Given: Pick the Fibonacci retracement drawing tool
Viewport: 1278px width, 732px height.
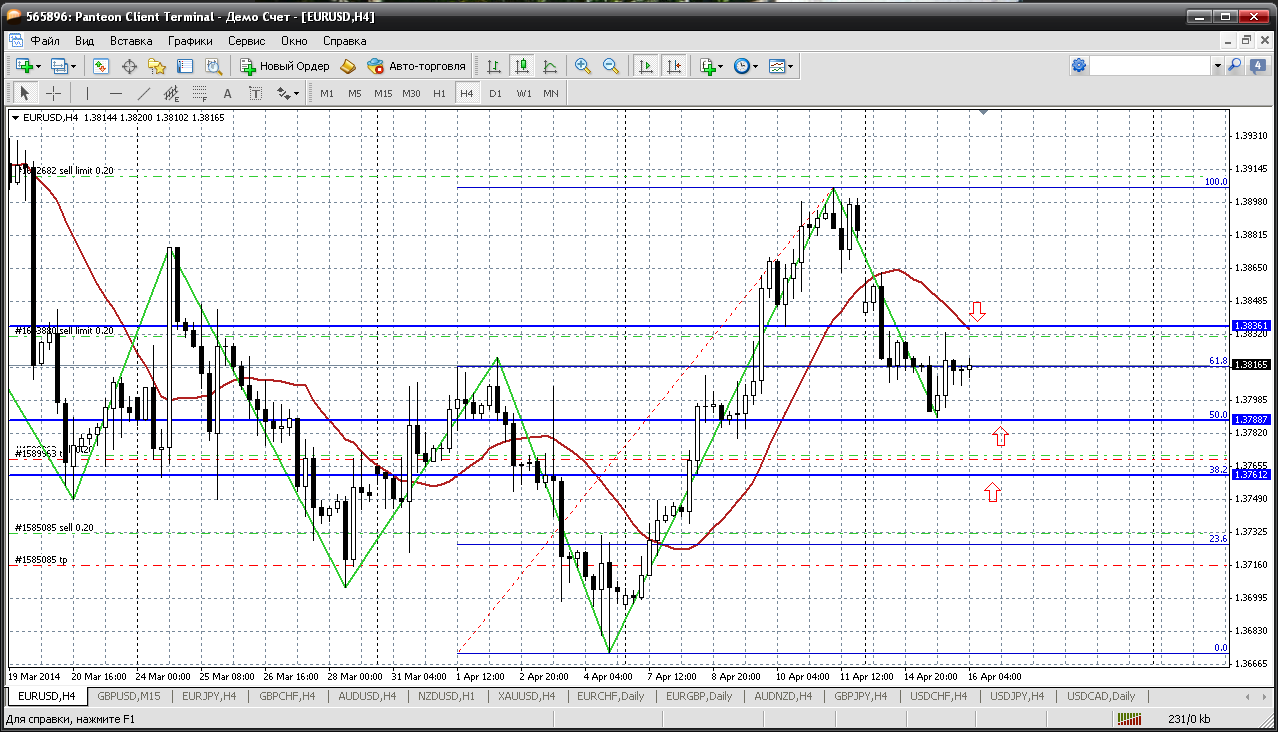Looking at the screenshot, I should [x=199, y=93].
